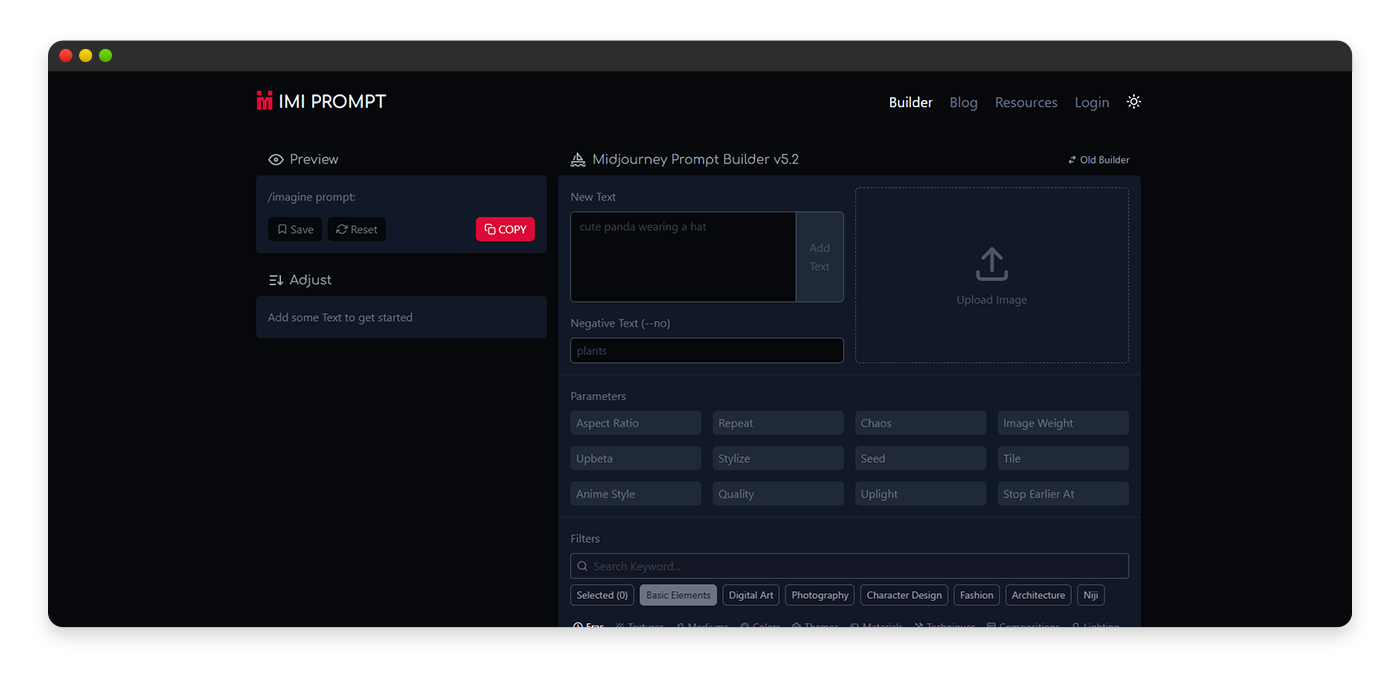Save the current prompt
This screenshot has width=1400, height=700.
tap(295, 229)
